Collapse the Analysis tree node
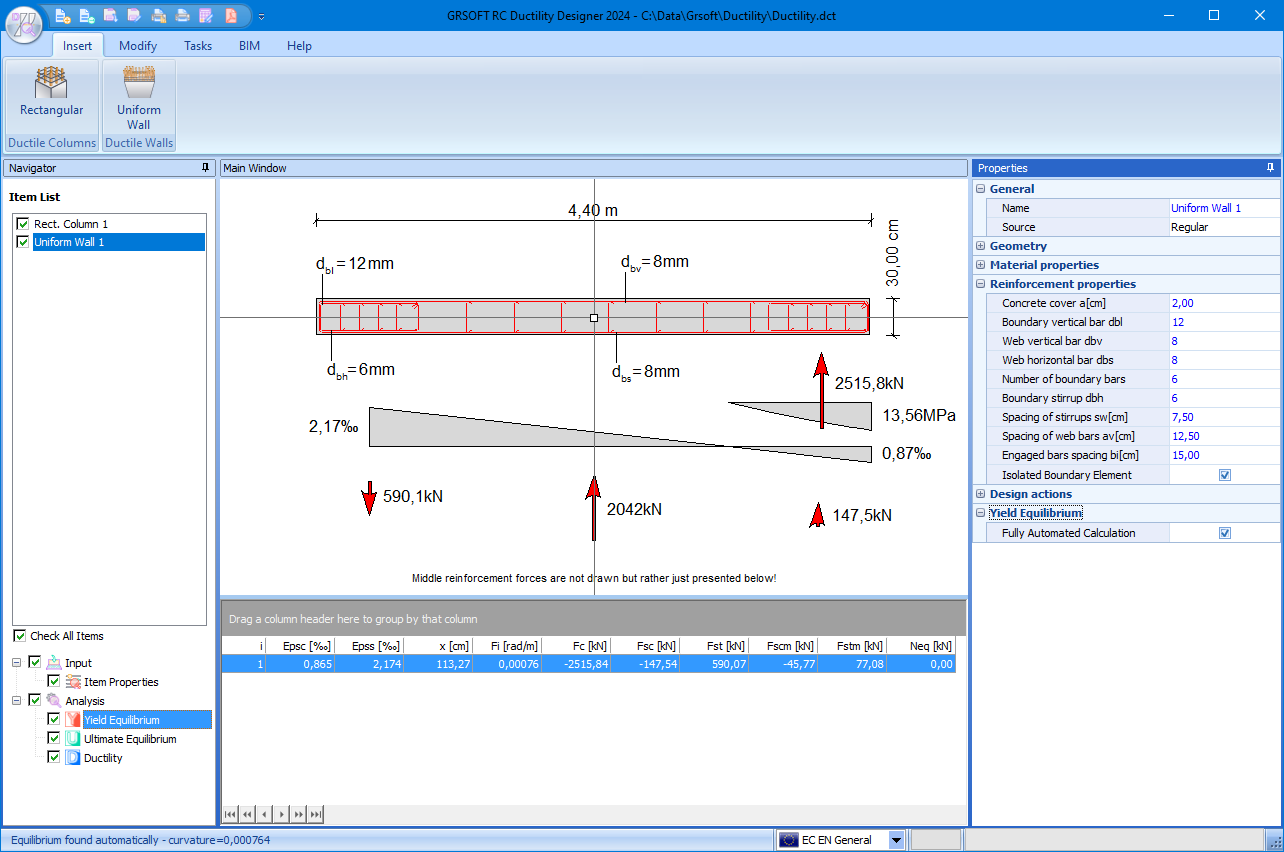 (18, 700)
